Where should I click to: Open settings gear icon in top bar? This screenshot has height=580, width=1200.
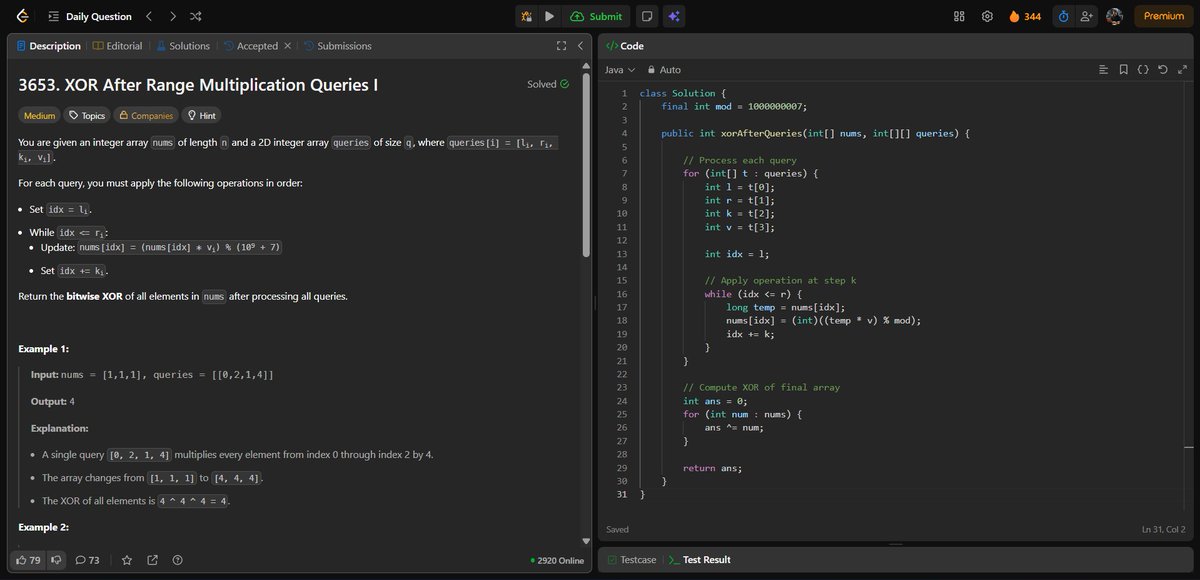(x=987, y=16)
